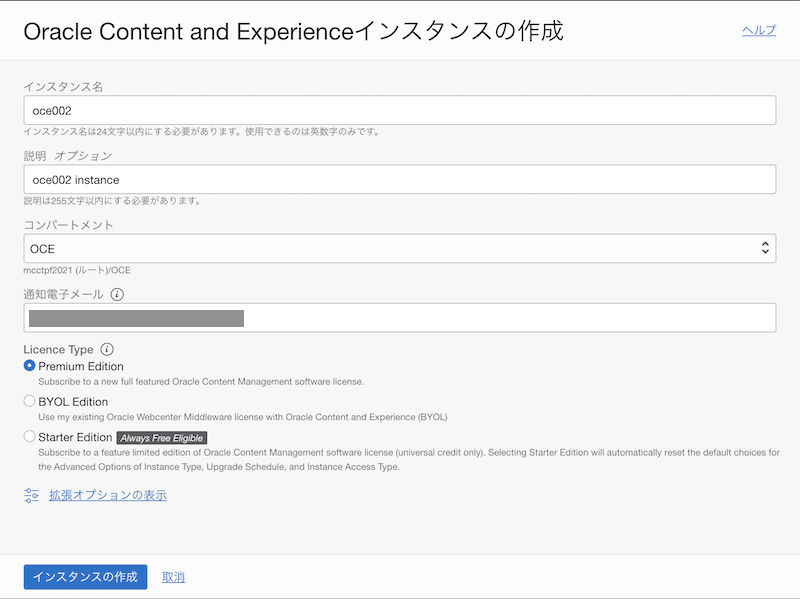Click the mcctpf2021 (ルート)/OCE path text
The width and height of the screenshot is (800, 599).
pyautogui.click(x=77, y=270)
